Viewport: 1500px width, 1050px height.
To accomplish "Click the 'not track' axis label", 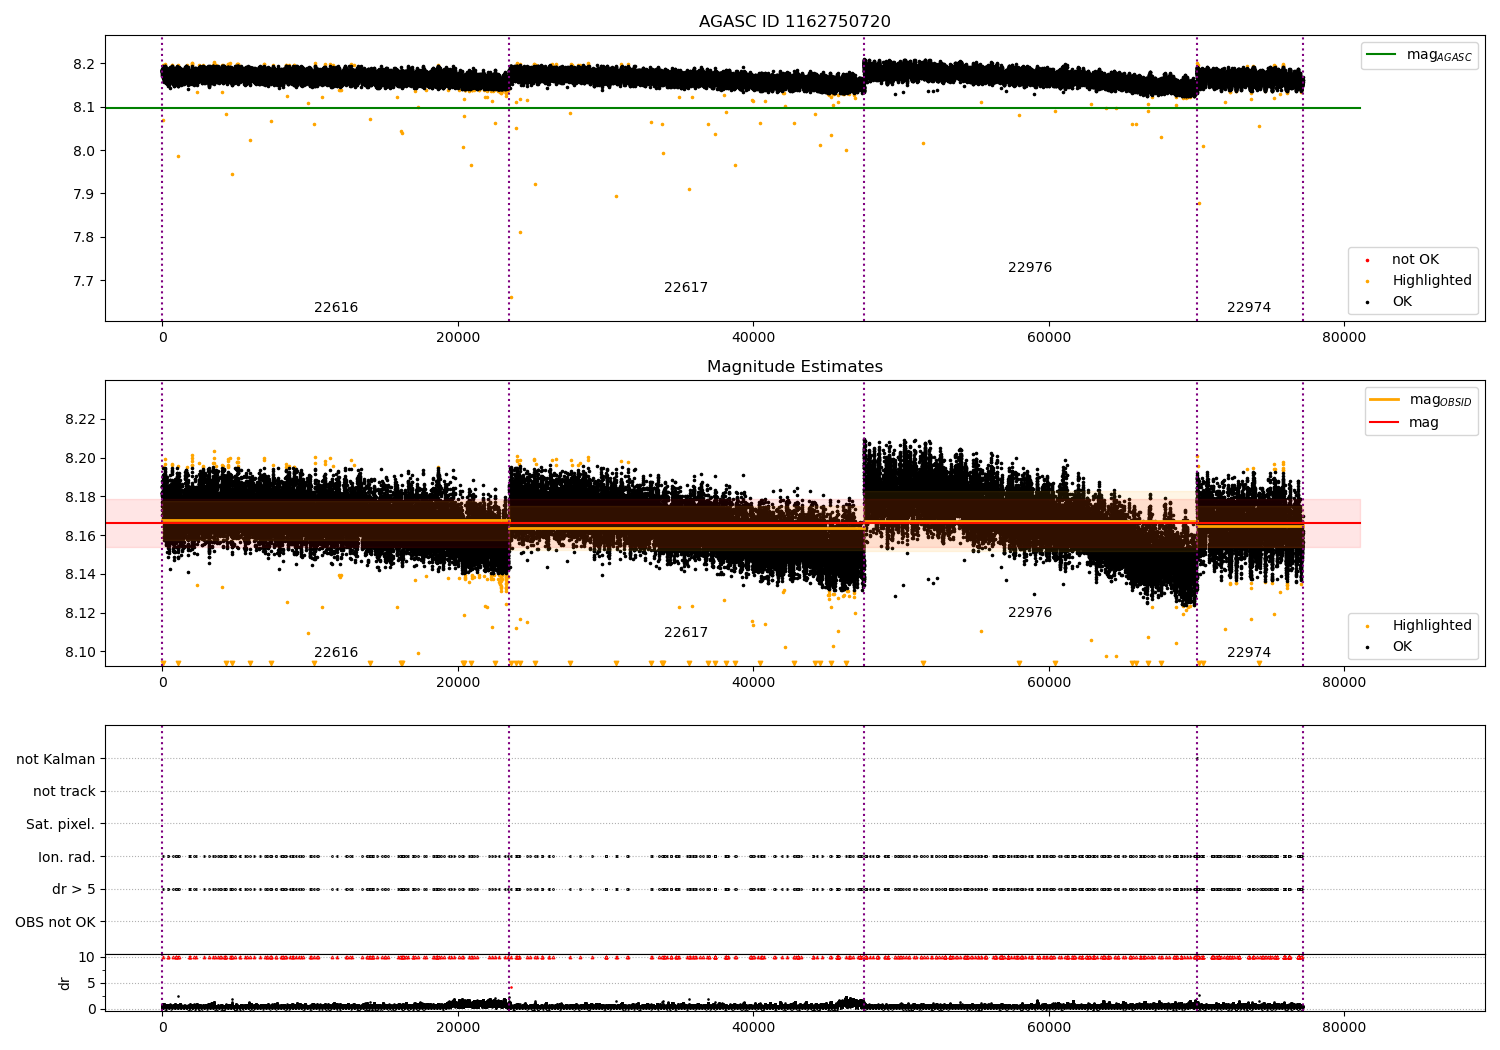I will point(64,792).
